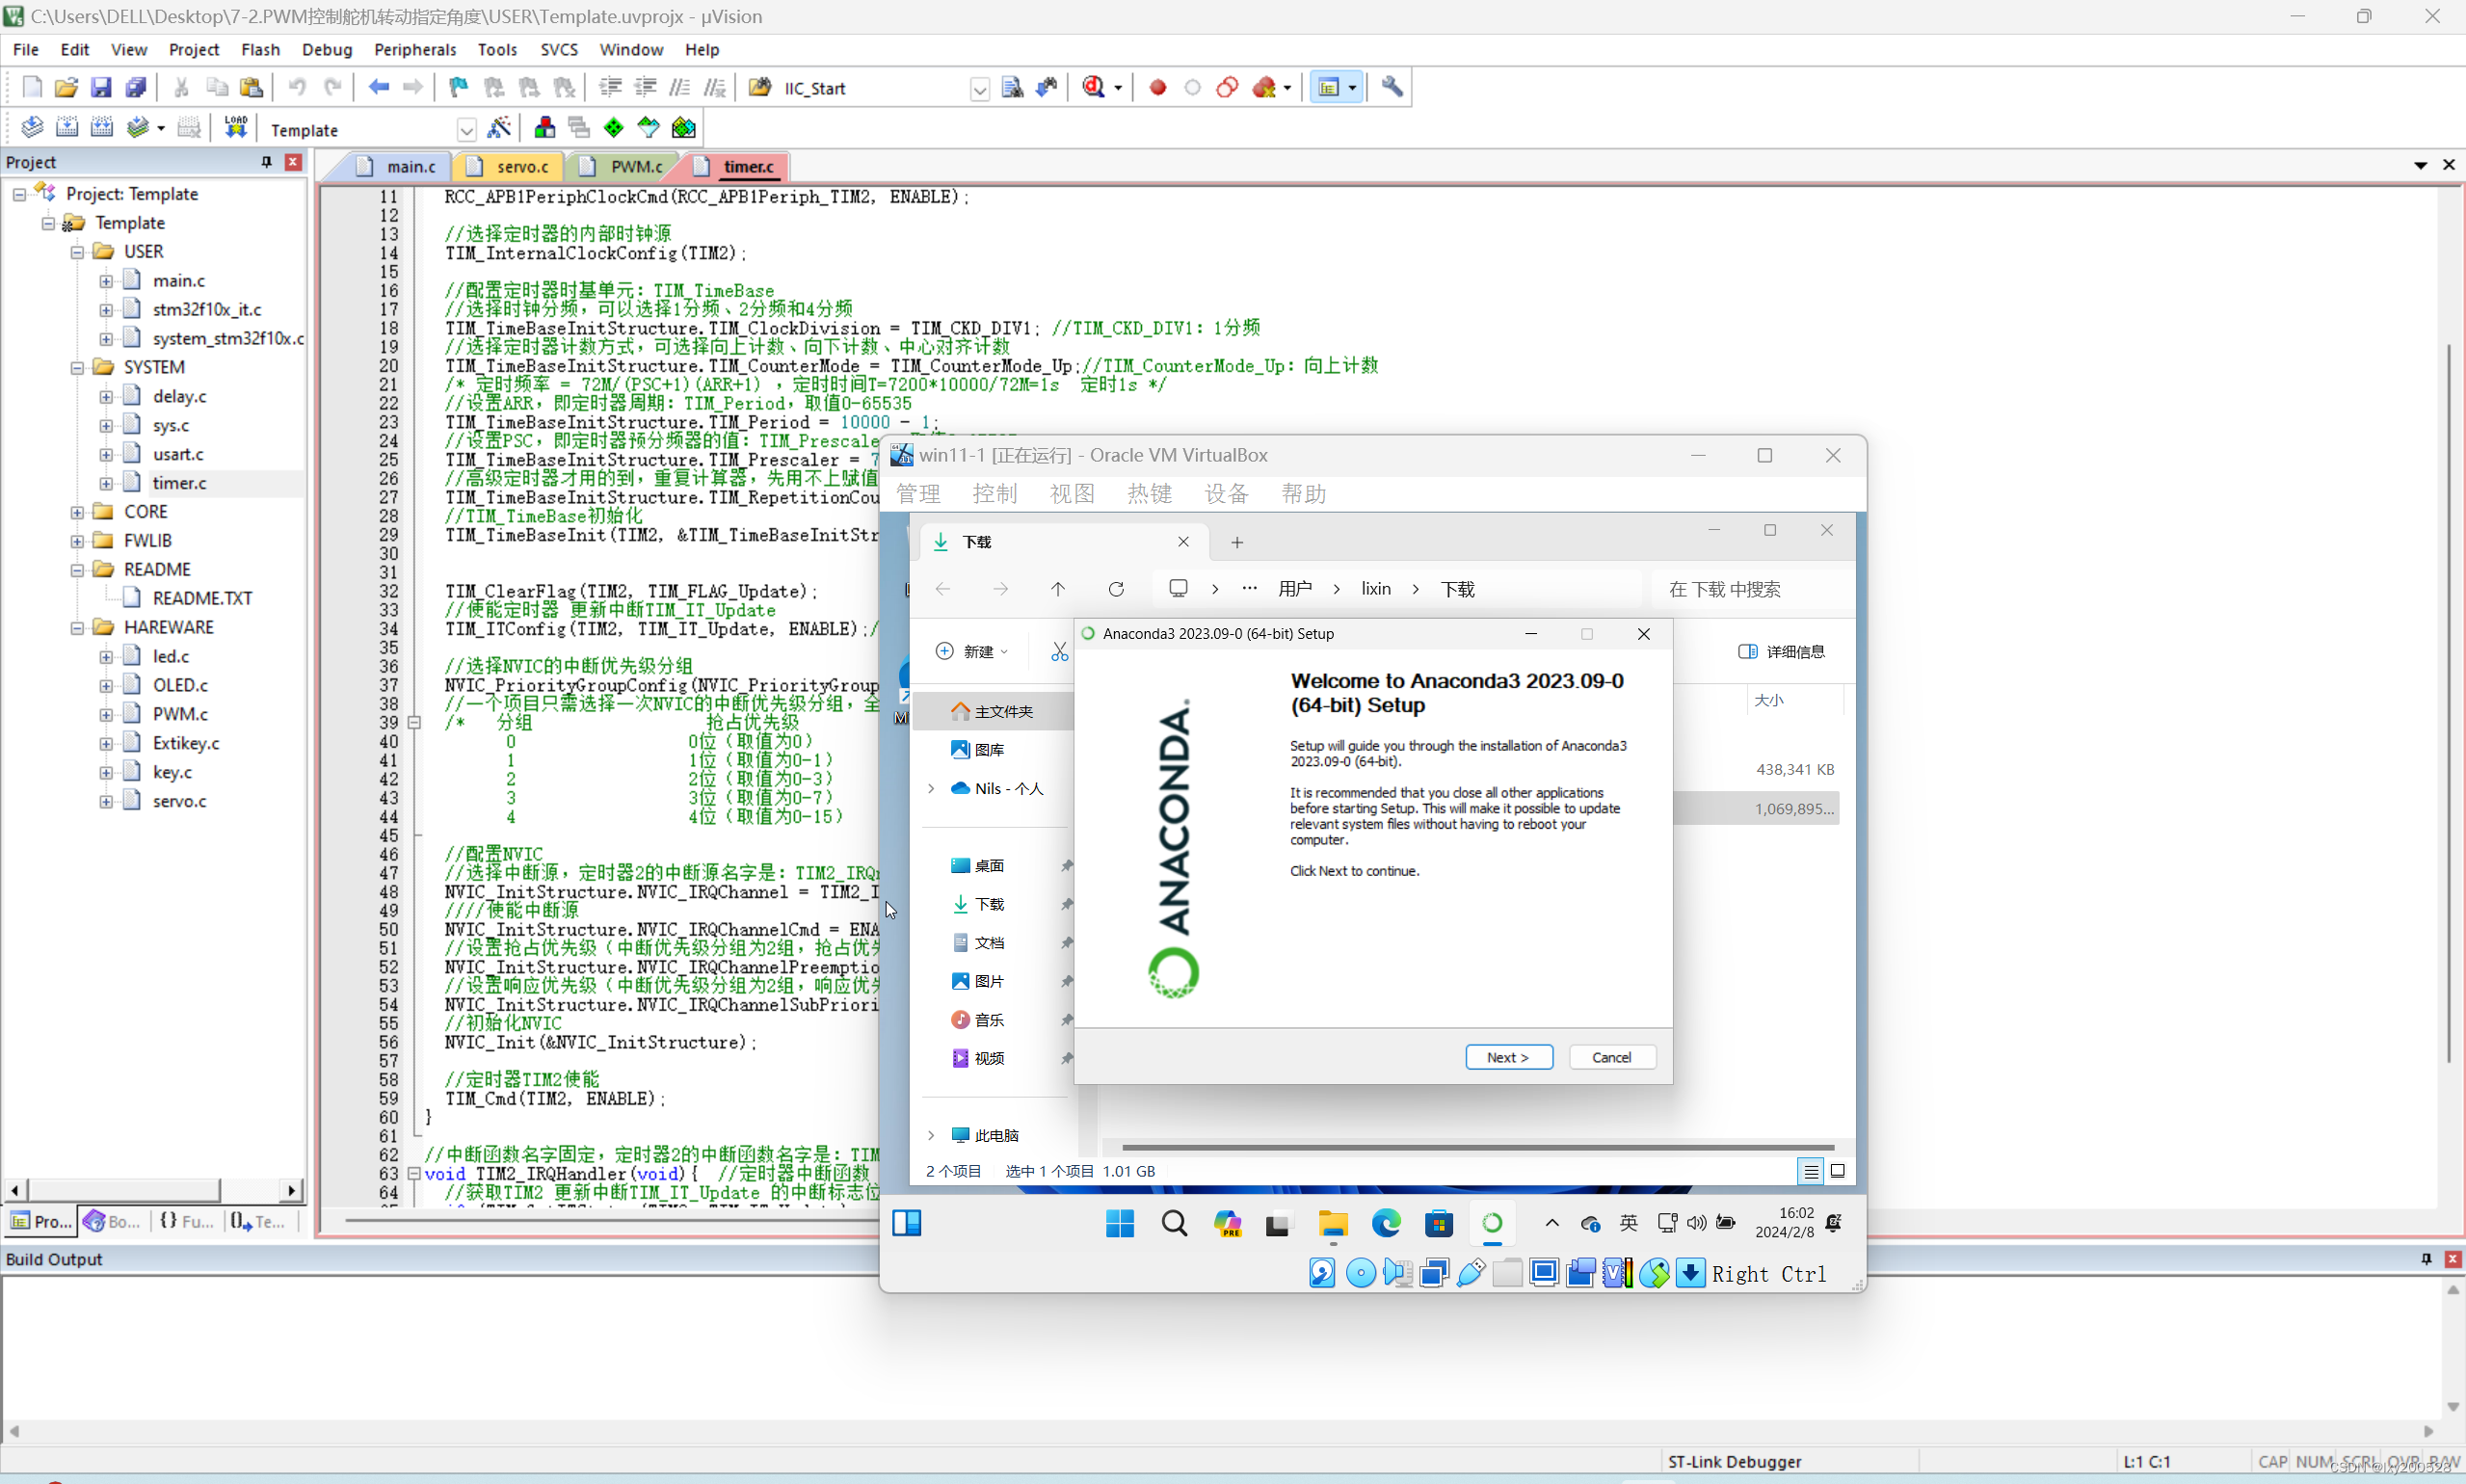The image size is (2466, 1484).
Task: Start the debug session magnifier icon
Action: point(1094,88)
